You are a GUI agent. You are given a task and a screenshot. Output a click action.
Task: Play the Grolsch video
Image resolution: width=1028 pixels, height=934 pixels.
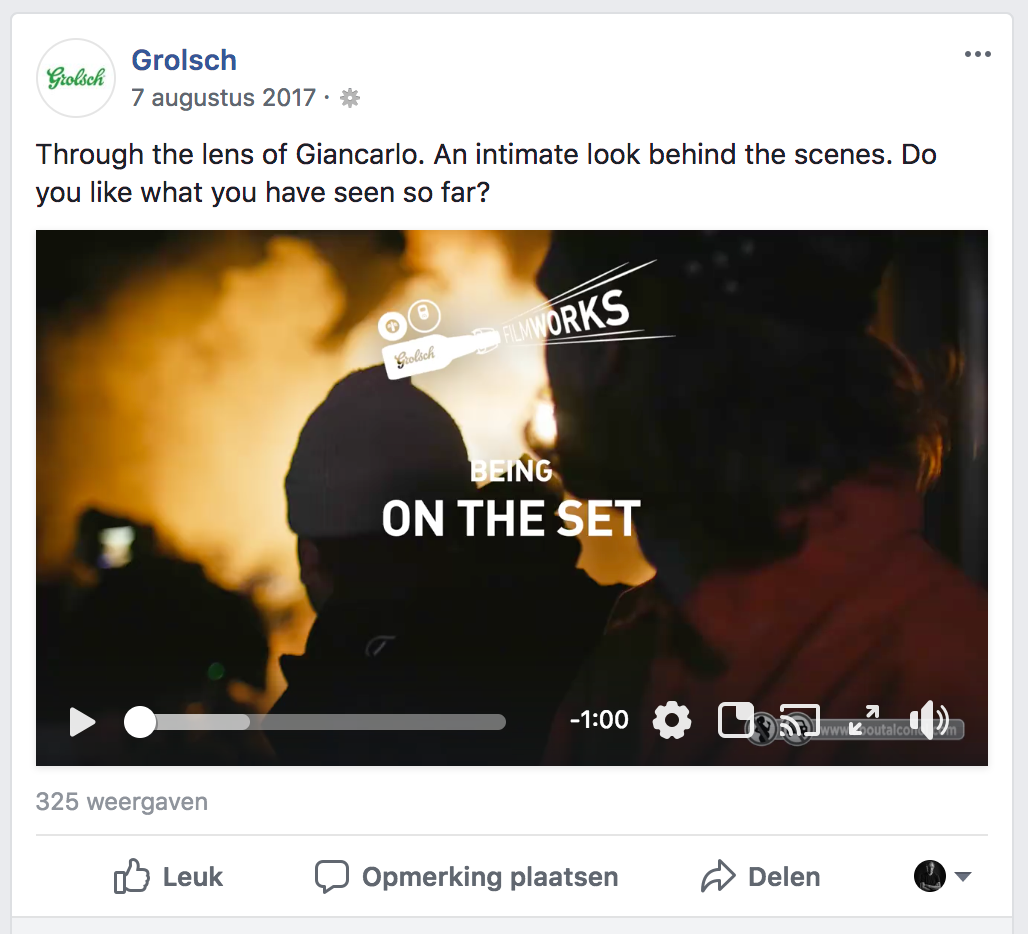(83, 722)
